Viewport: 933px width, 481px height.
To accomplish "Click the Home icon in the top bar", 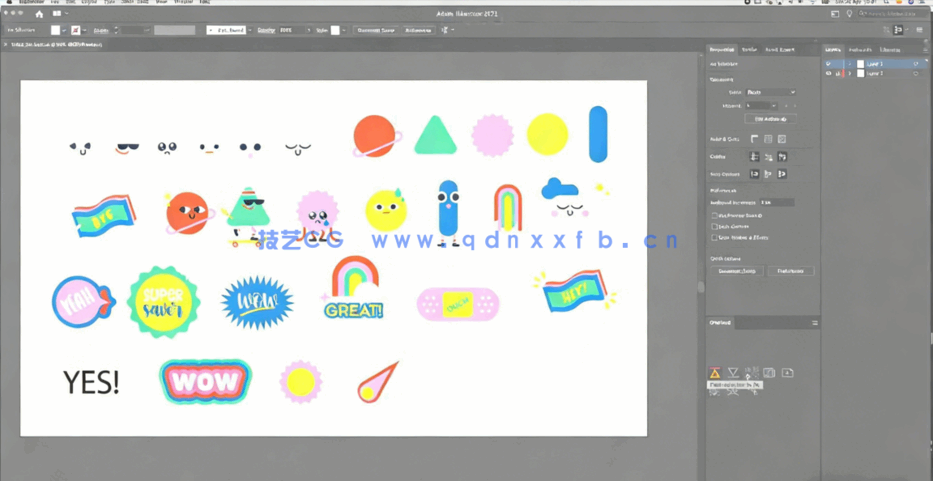I will [39, 15].
